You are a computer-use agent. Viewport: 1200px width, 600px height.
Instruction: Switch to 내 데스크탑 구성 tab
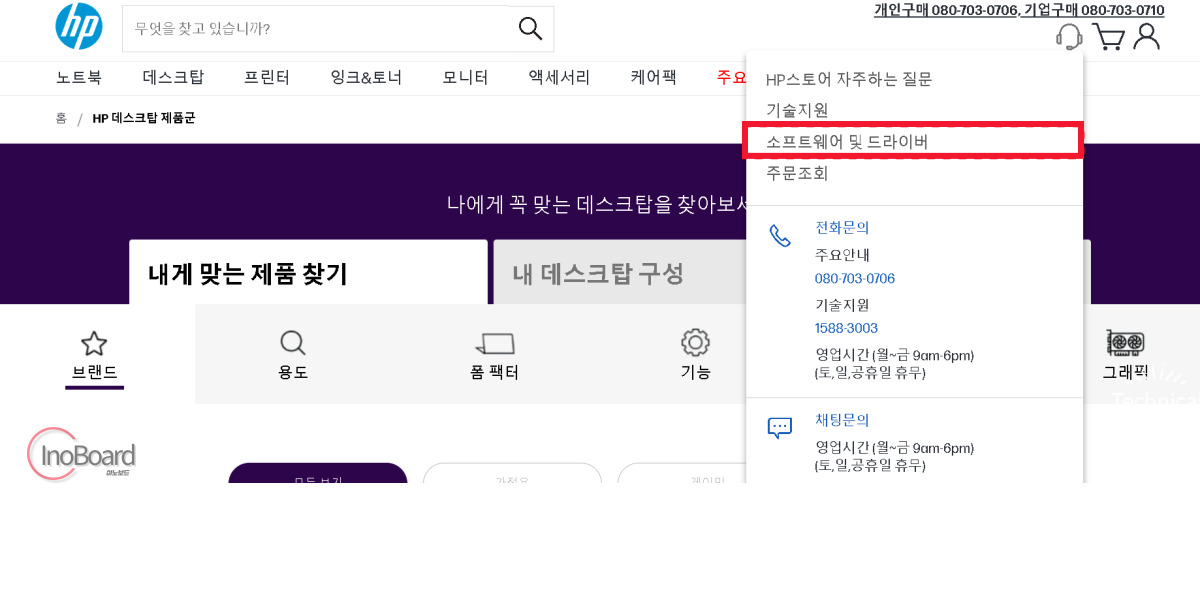[x=619, y=272]
